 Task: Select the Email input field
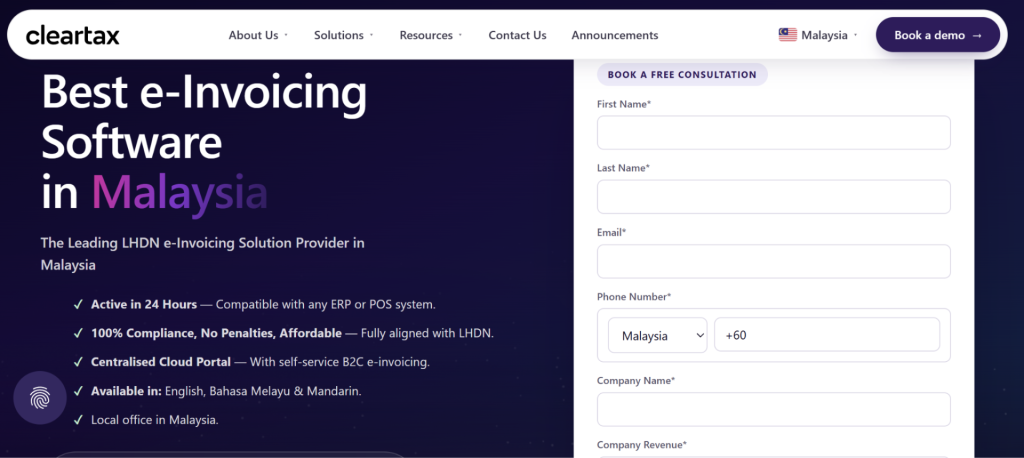(x=773, y=261)
